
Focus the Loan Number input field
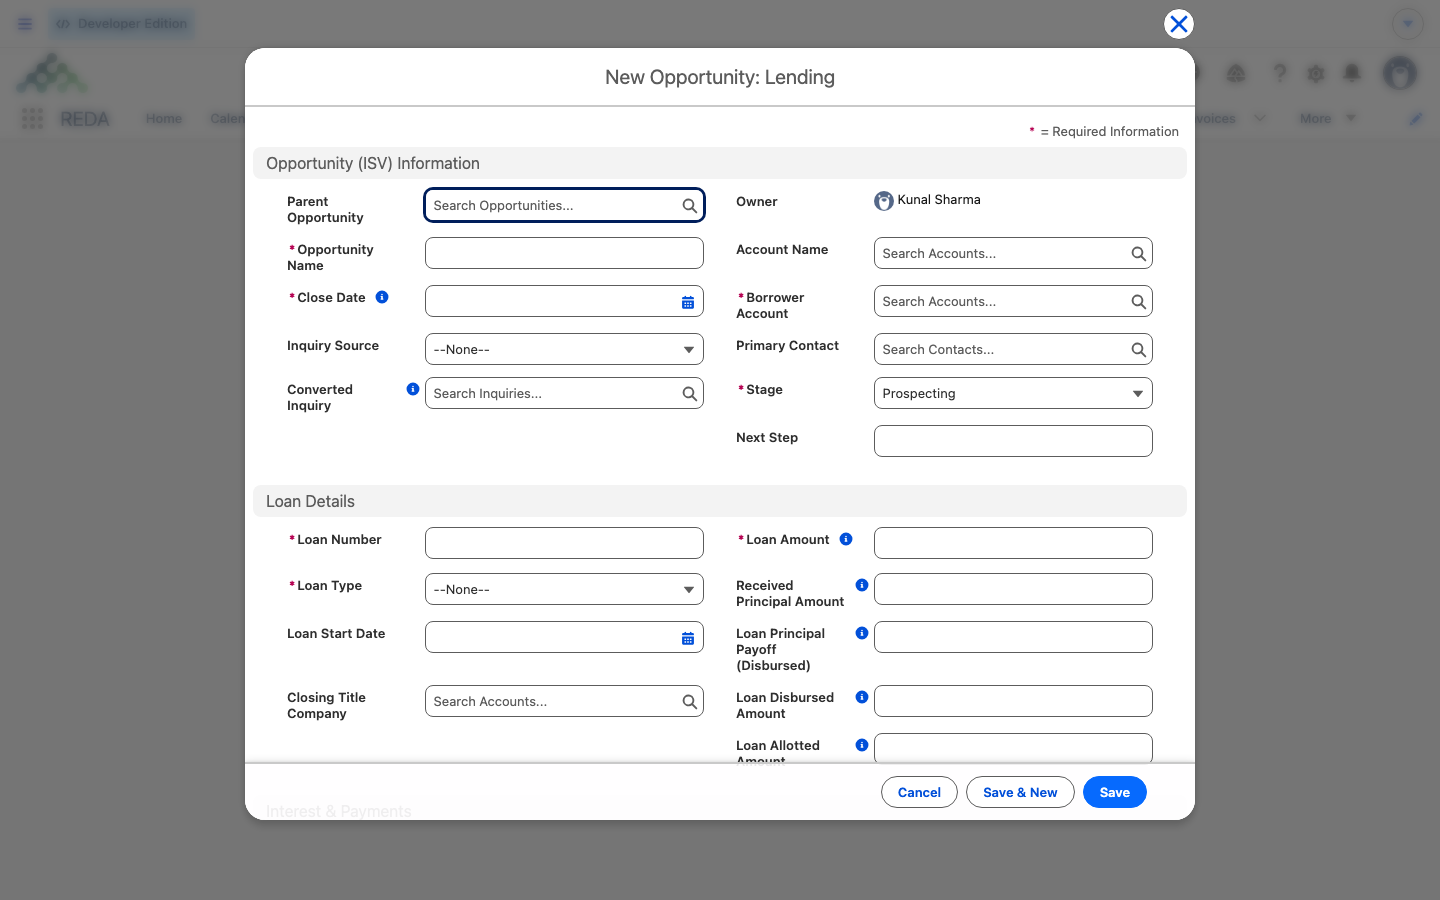point(564,543)
